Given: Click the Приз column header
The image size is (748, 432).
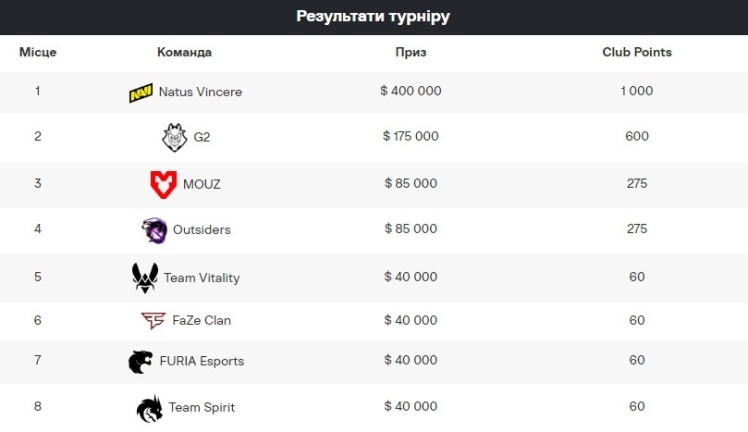Looking at the screenshot, I should coord(410,52).
